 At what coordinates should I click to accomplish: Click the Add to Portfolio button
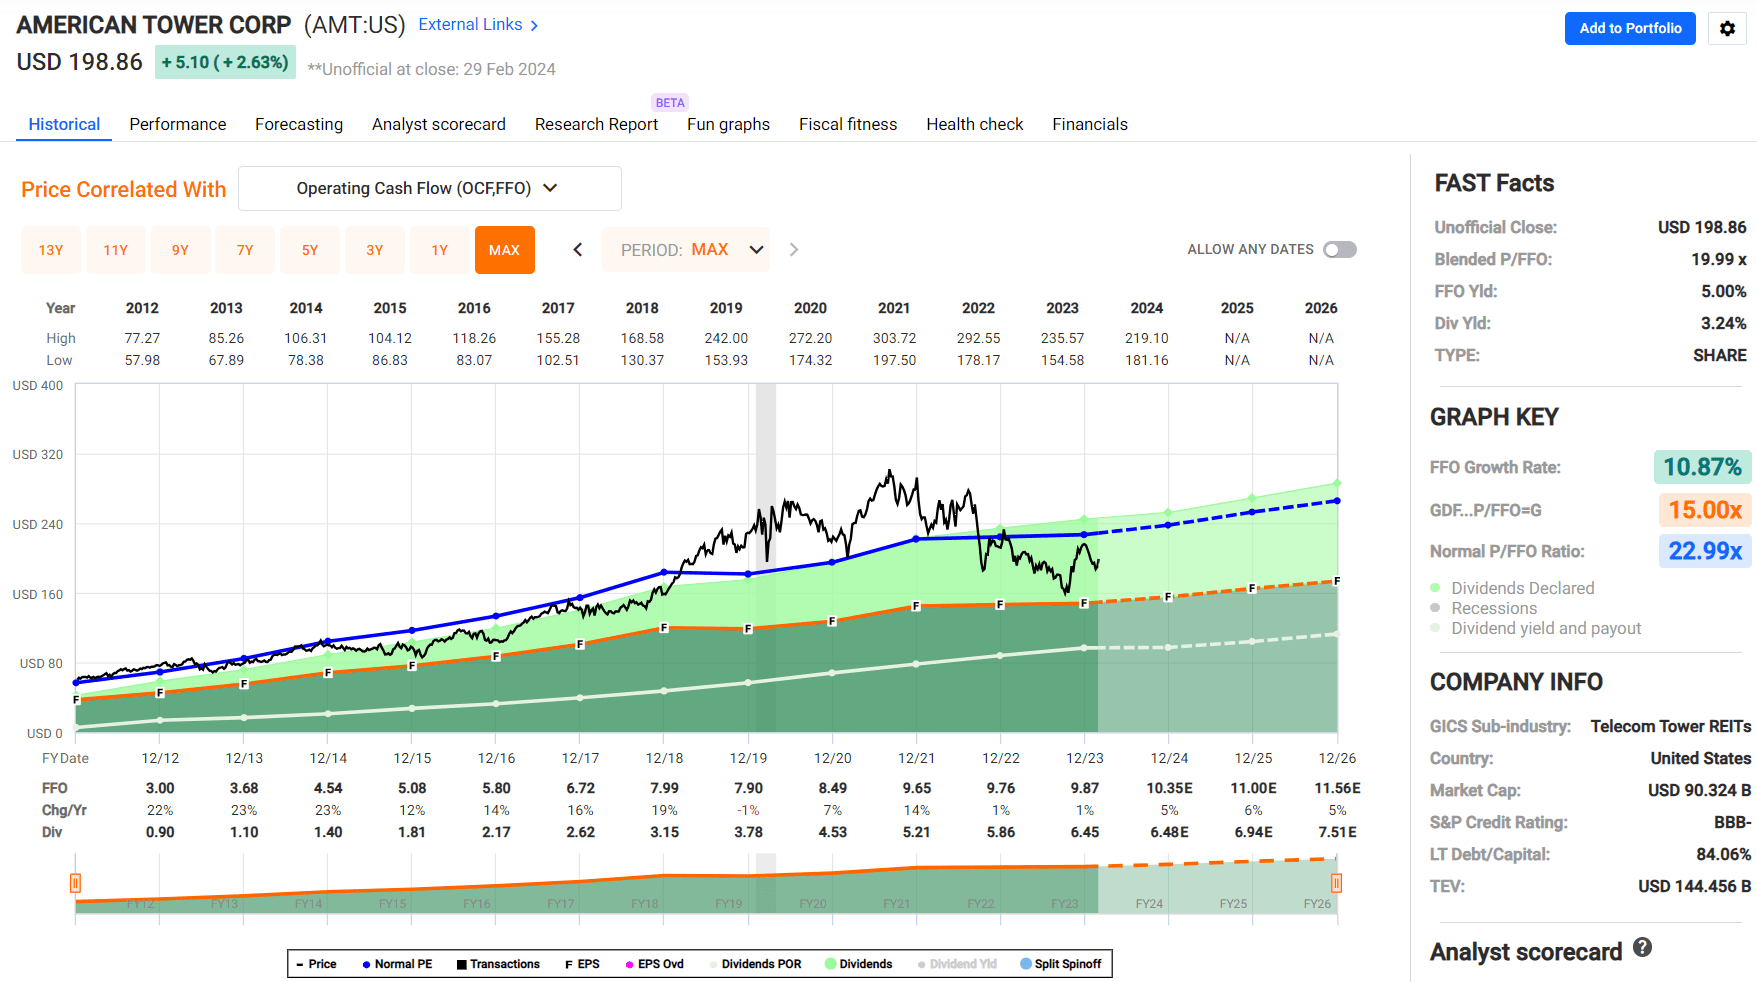tap(1629, 28)
